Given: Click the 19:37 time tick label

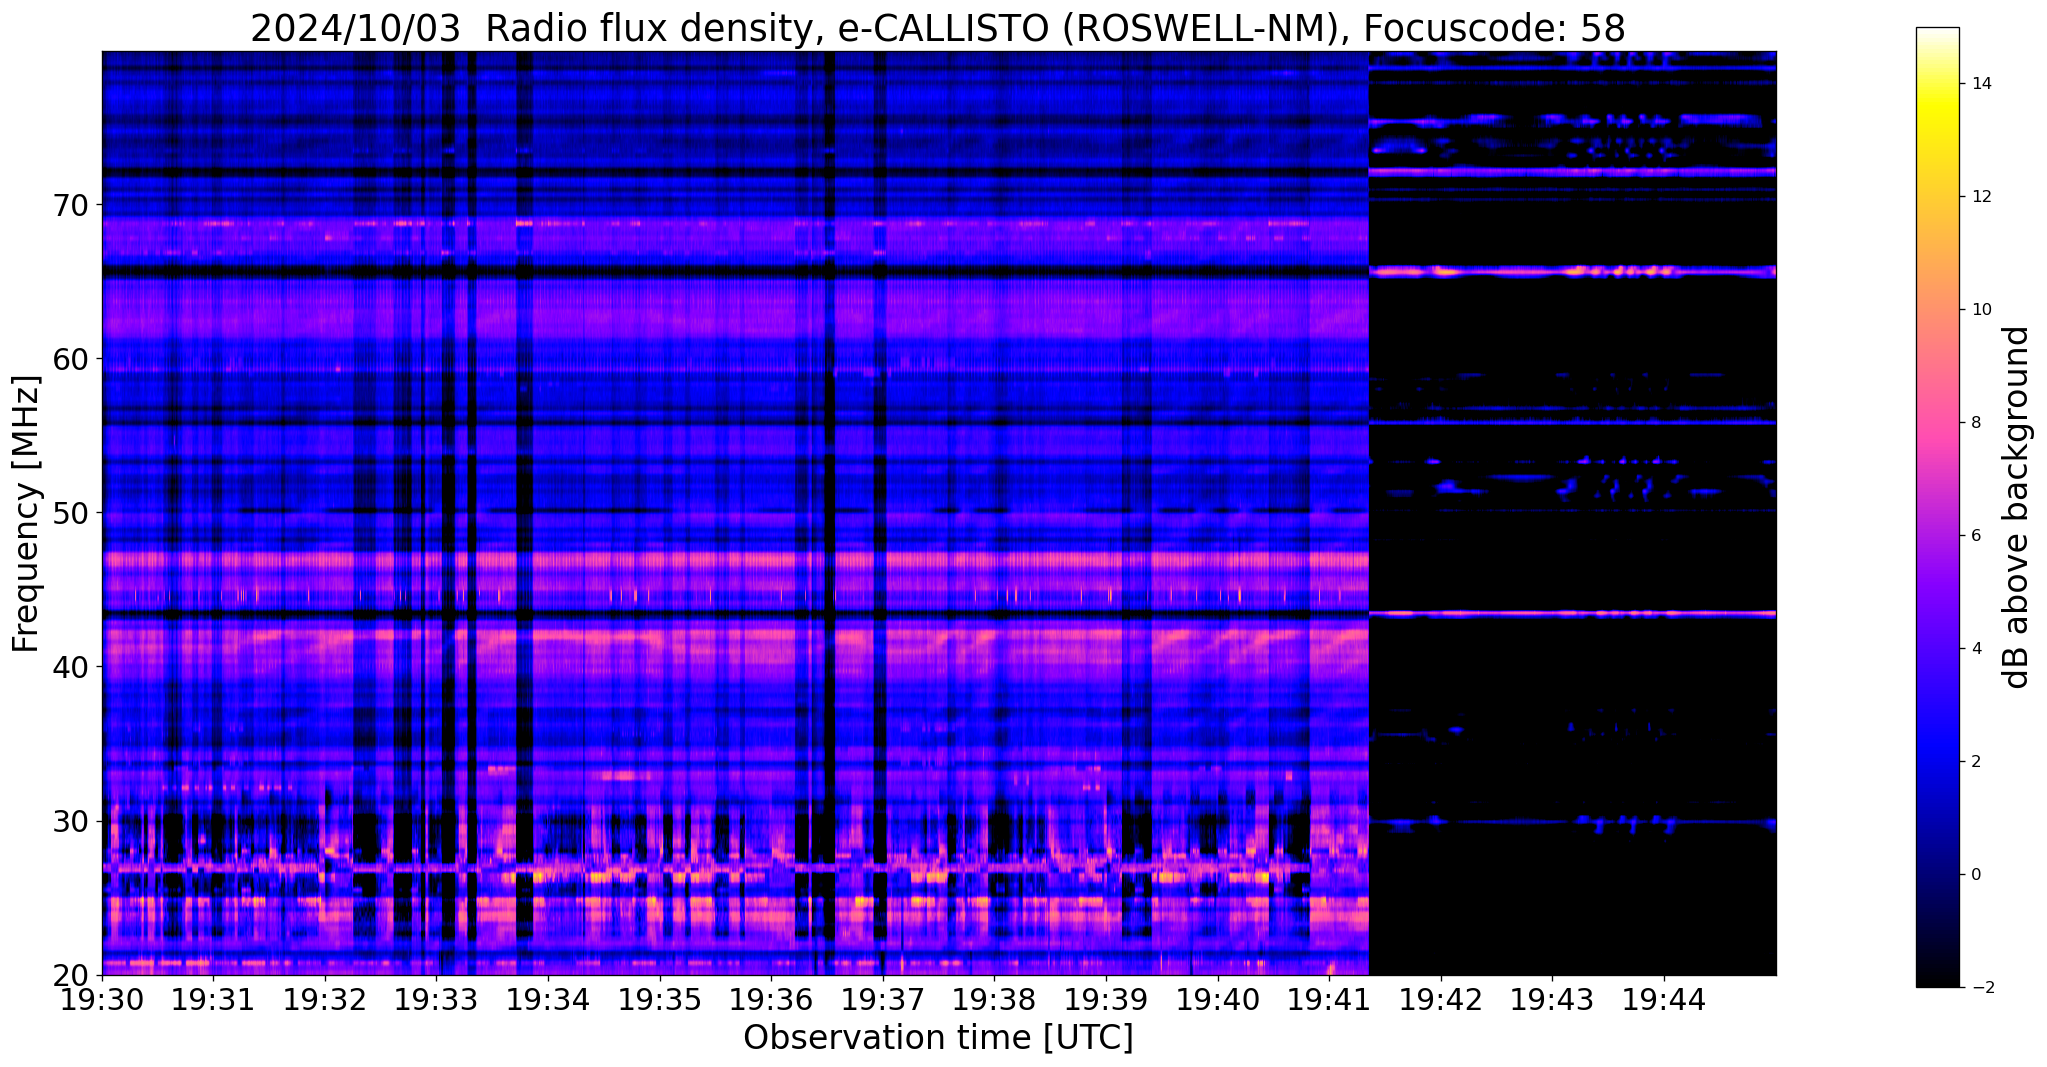Looking at the screenshot, I should pos(883,998).
